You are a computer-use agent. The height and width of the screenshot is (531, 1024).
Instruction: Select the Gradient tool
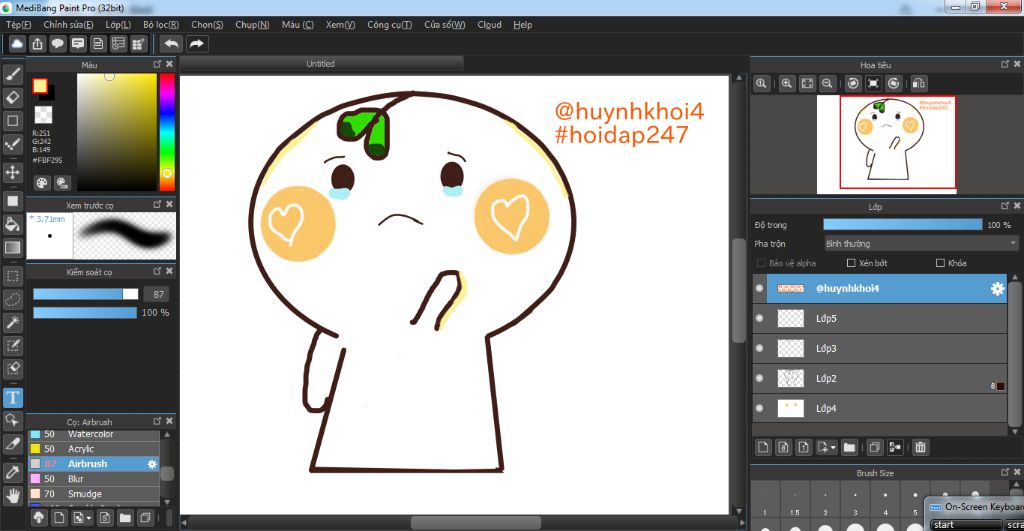click(12, 248)
